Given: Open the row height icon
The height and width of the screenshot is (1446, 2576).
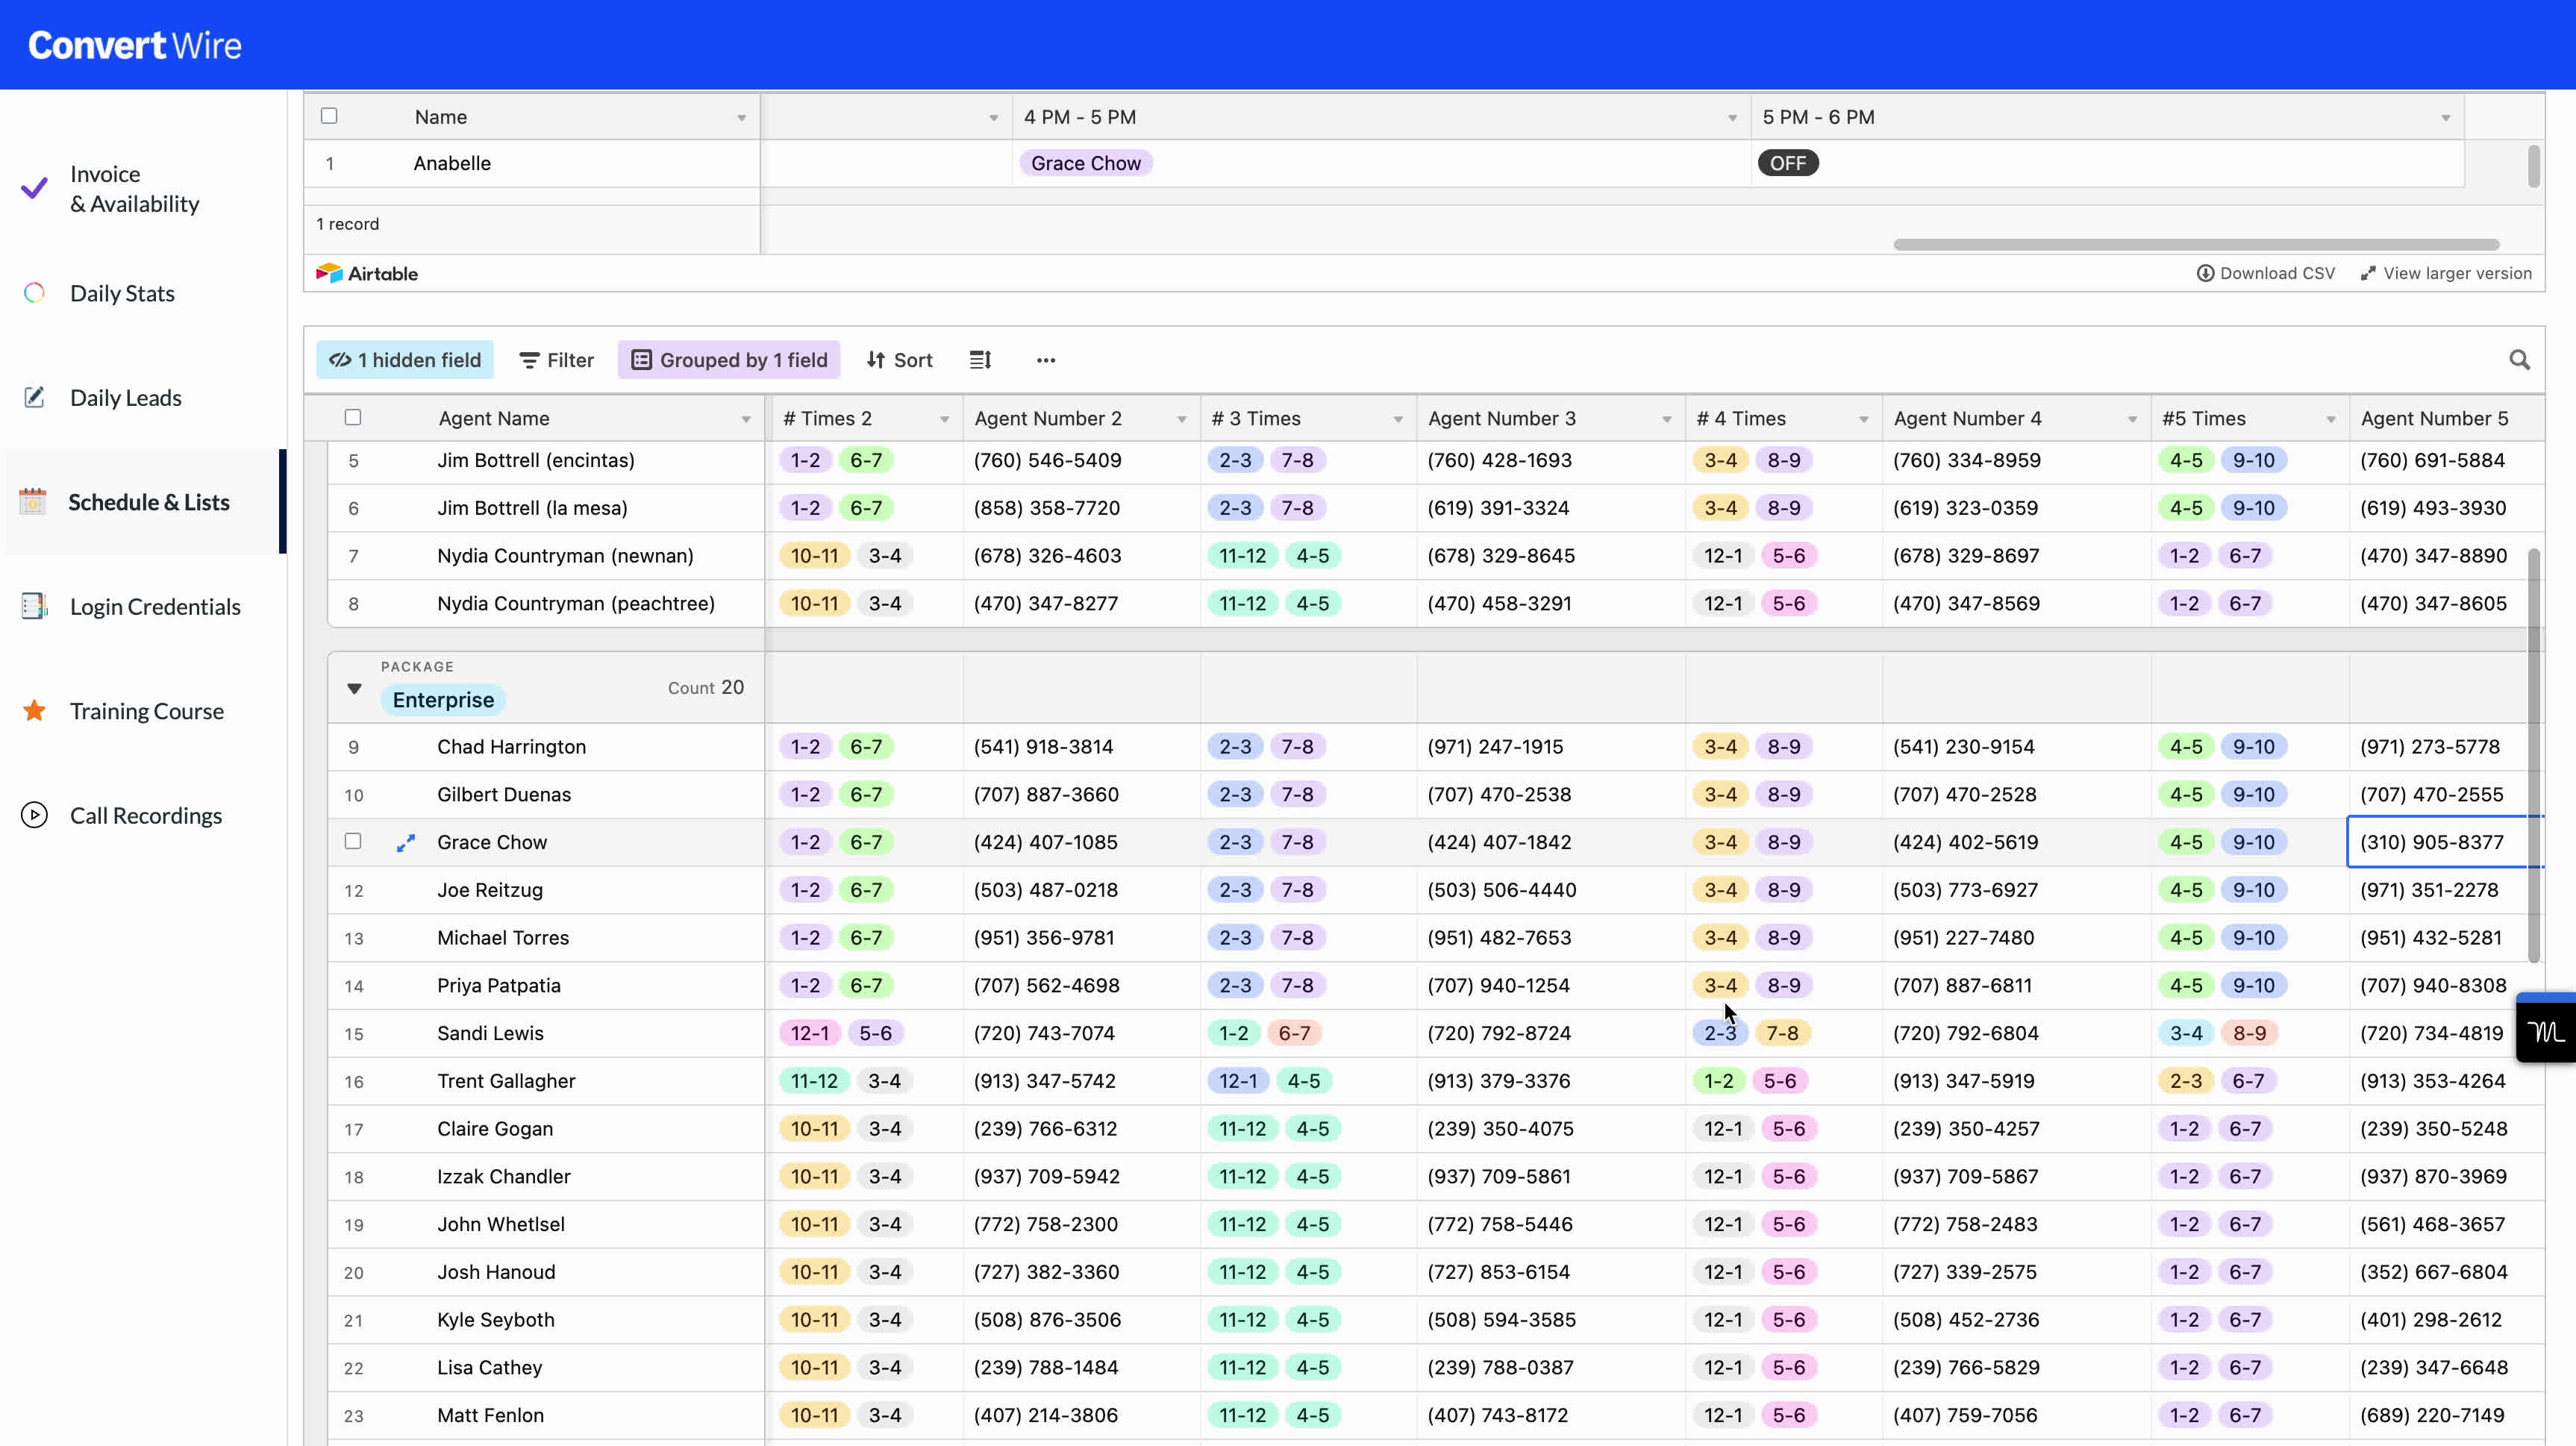Looking at the screenshot, I should pos(980,360).
